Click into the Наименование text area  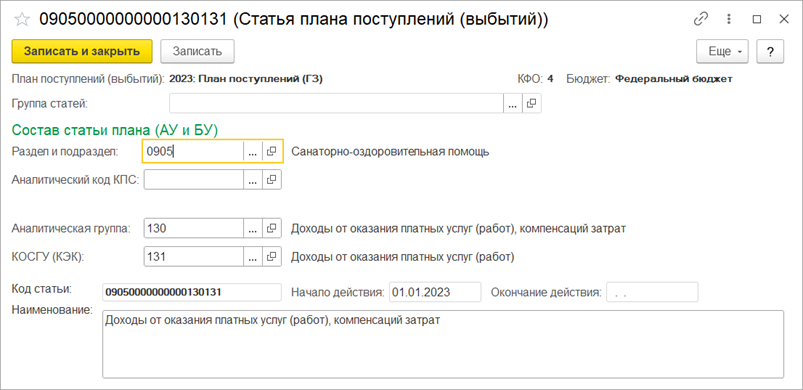tap(443, 344)
